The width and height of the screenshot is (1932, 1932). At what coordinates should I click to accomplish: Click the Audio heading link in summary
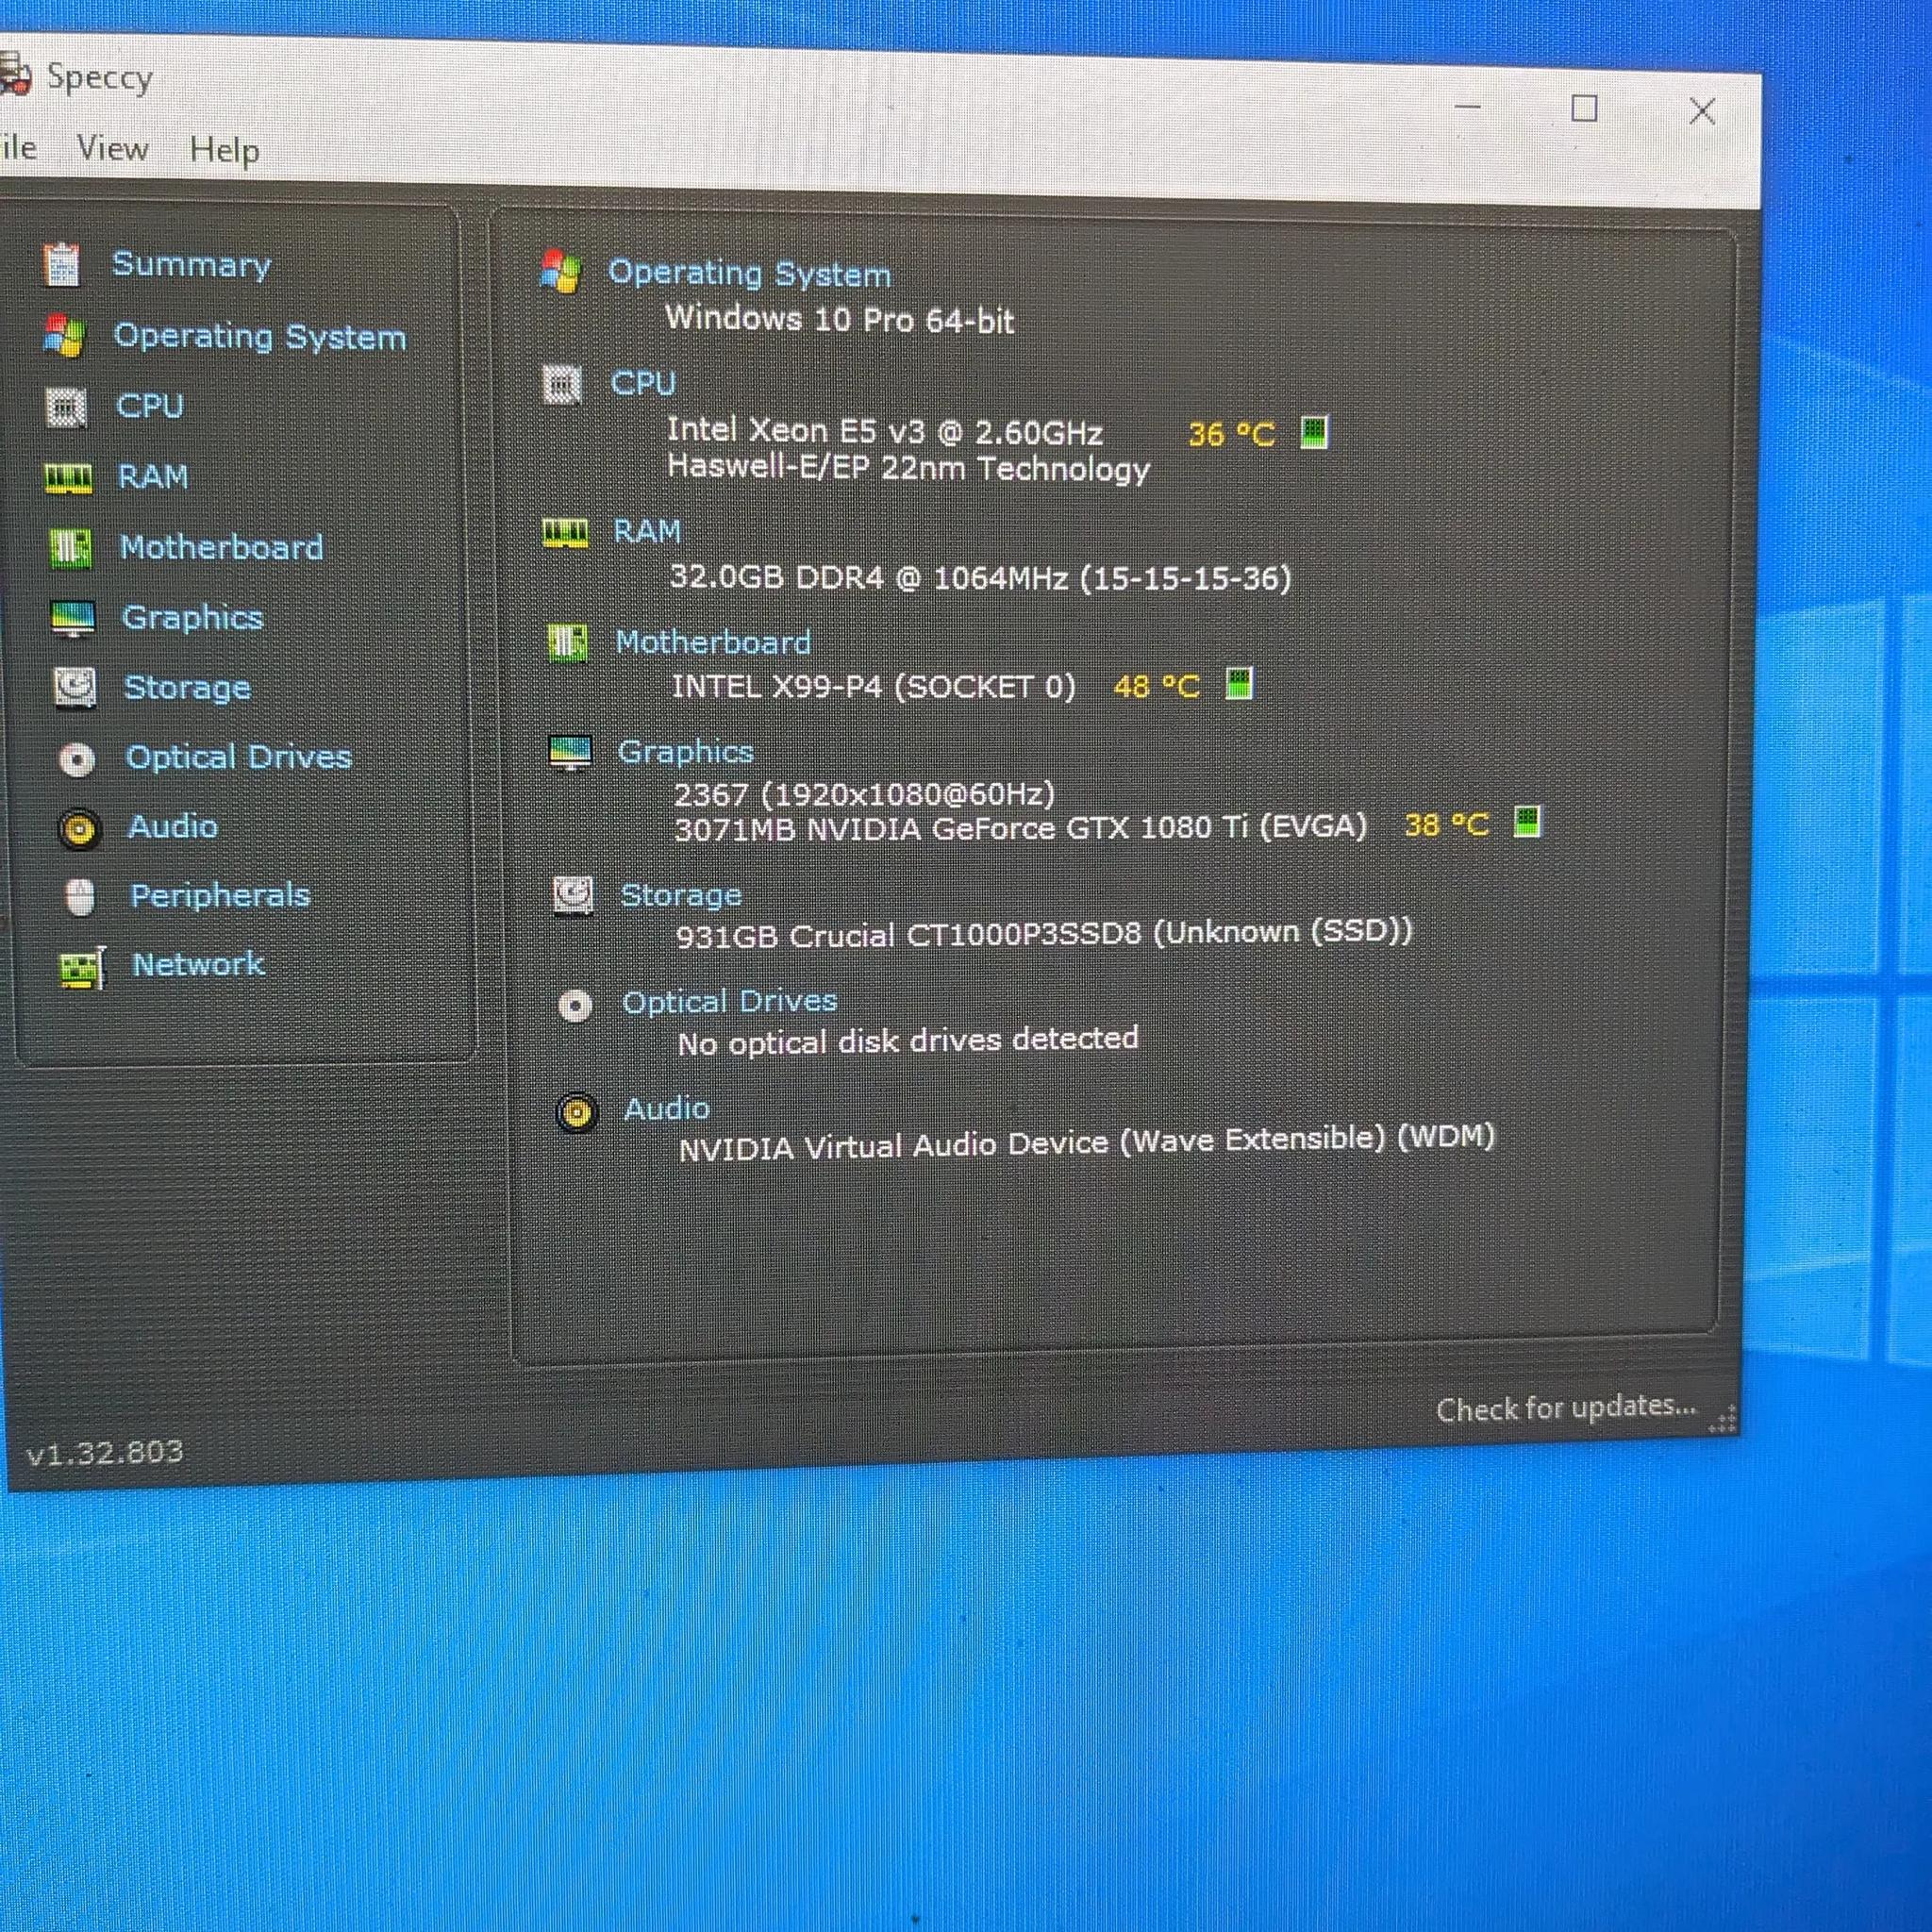click(667, 1109)
